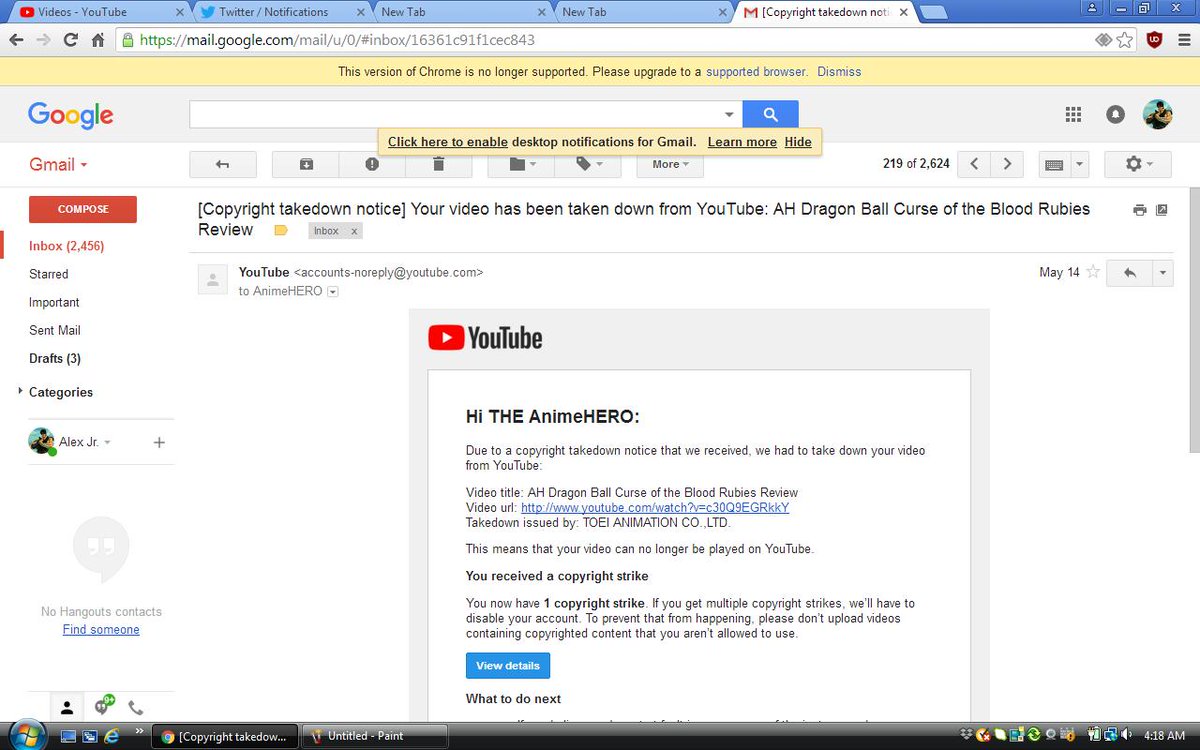Print all with printer icon

pyautogui.click(x=1140, y=210)
